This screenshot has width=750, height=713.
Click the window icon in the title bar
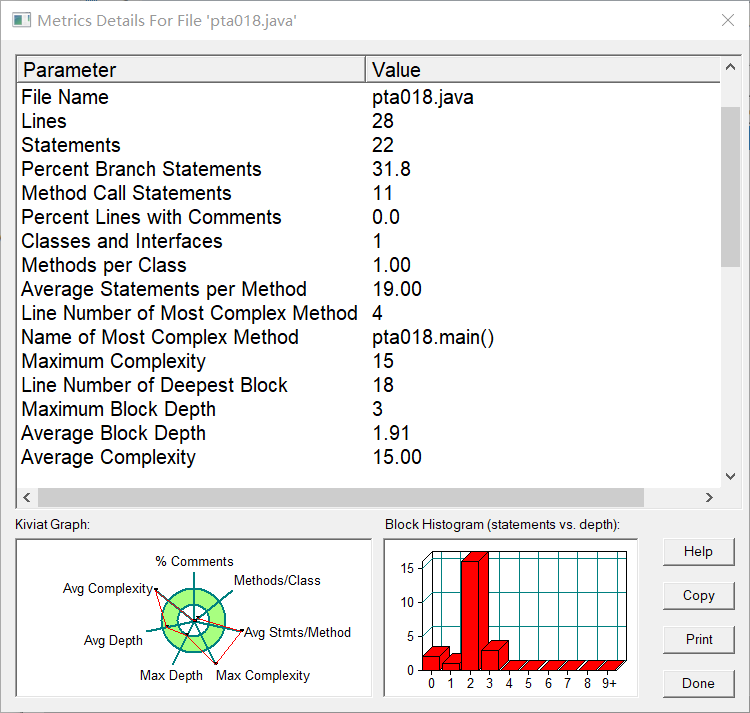tap(21, 21)
